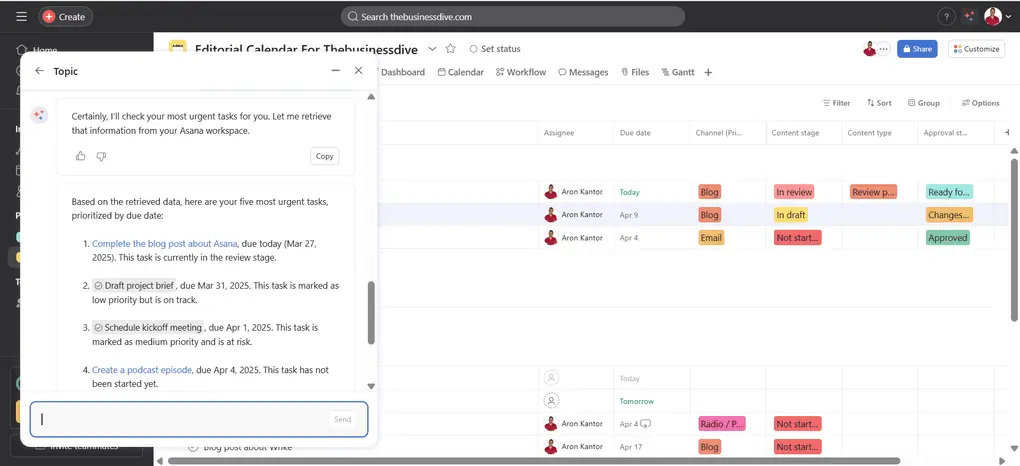Assign the unassigned task due Today
The height and width of the screenshot is (466, 1020).
552,378
